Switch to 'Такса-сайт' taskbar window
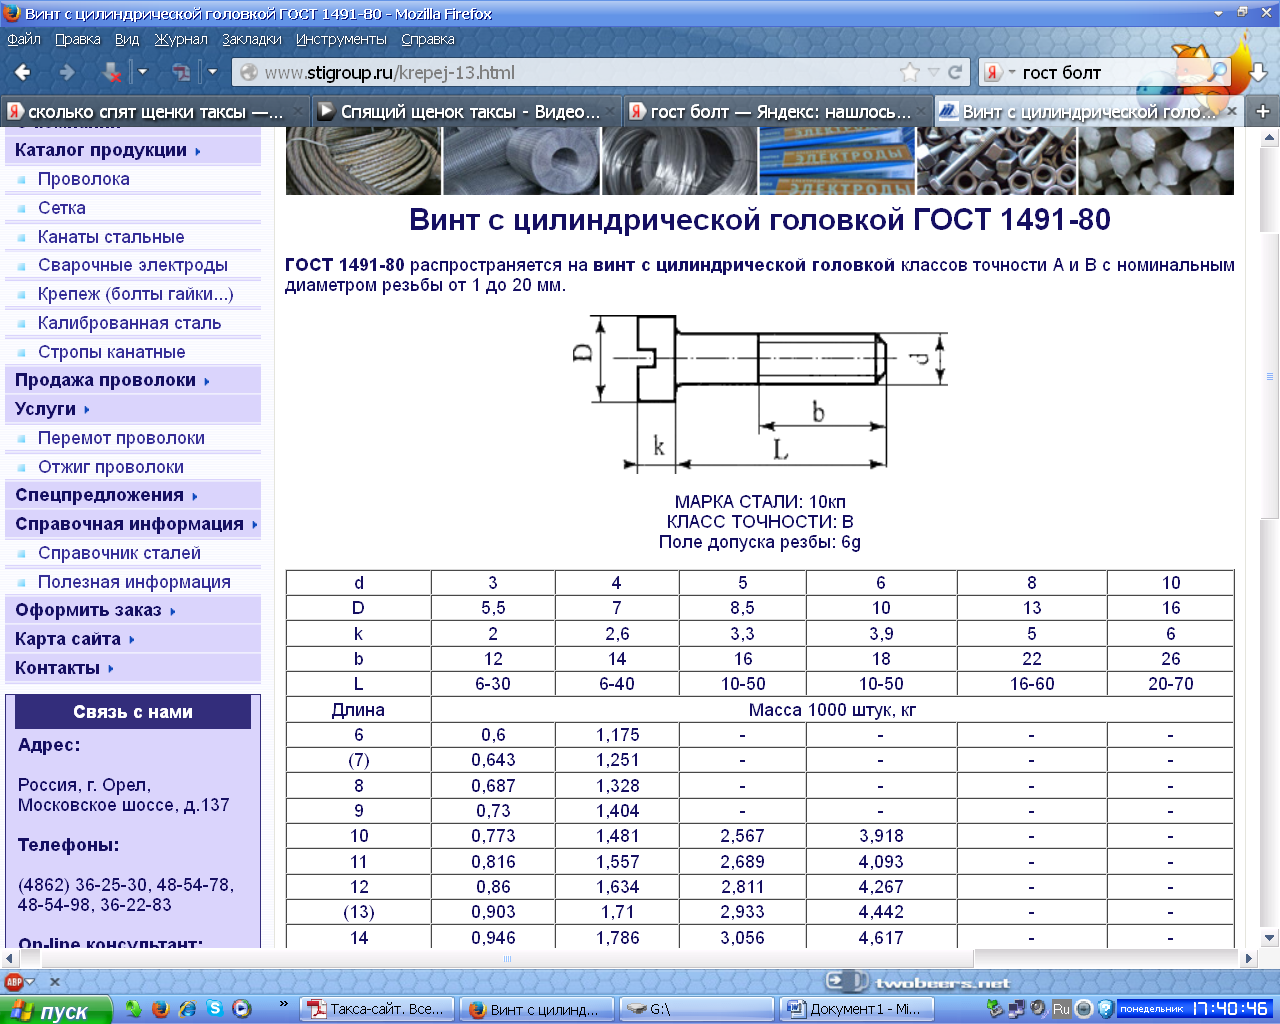The width and height of the screenshot is (1280, 1024). click(x=379, y=1009)
